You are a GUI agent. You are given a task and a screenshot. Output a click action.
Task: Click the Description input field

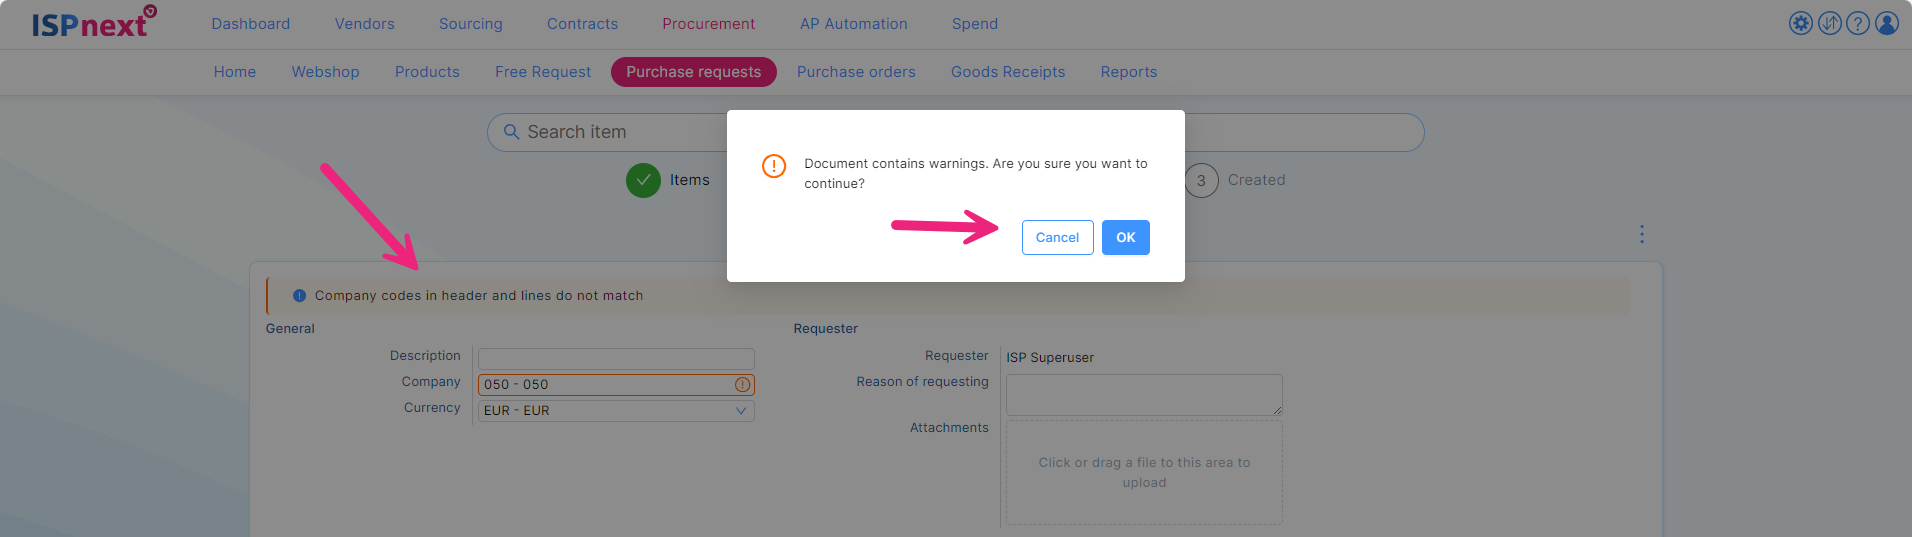[616, 358]
